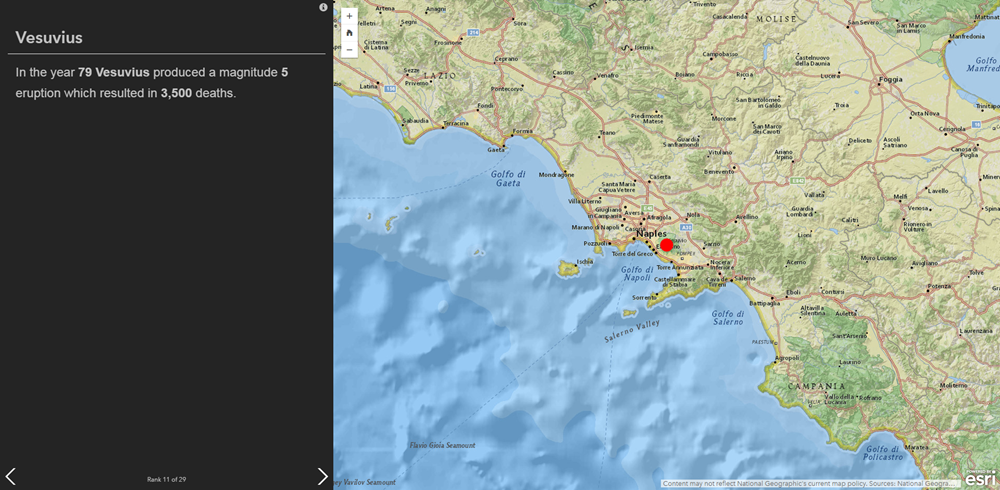Click the map attribution text
The width and height of the screenshot is (1000, 490).
click(809, 484)
